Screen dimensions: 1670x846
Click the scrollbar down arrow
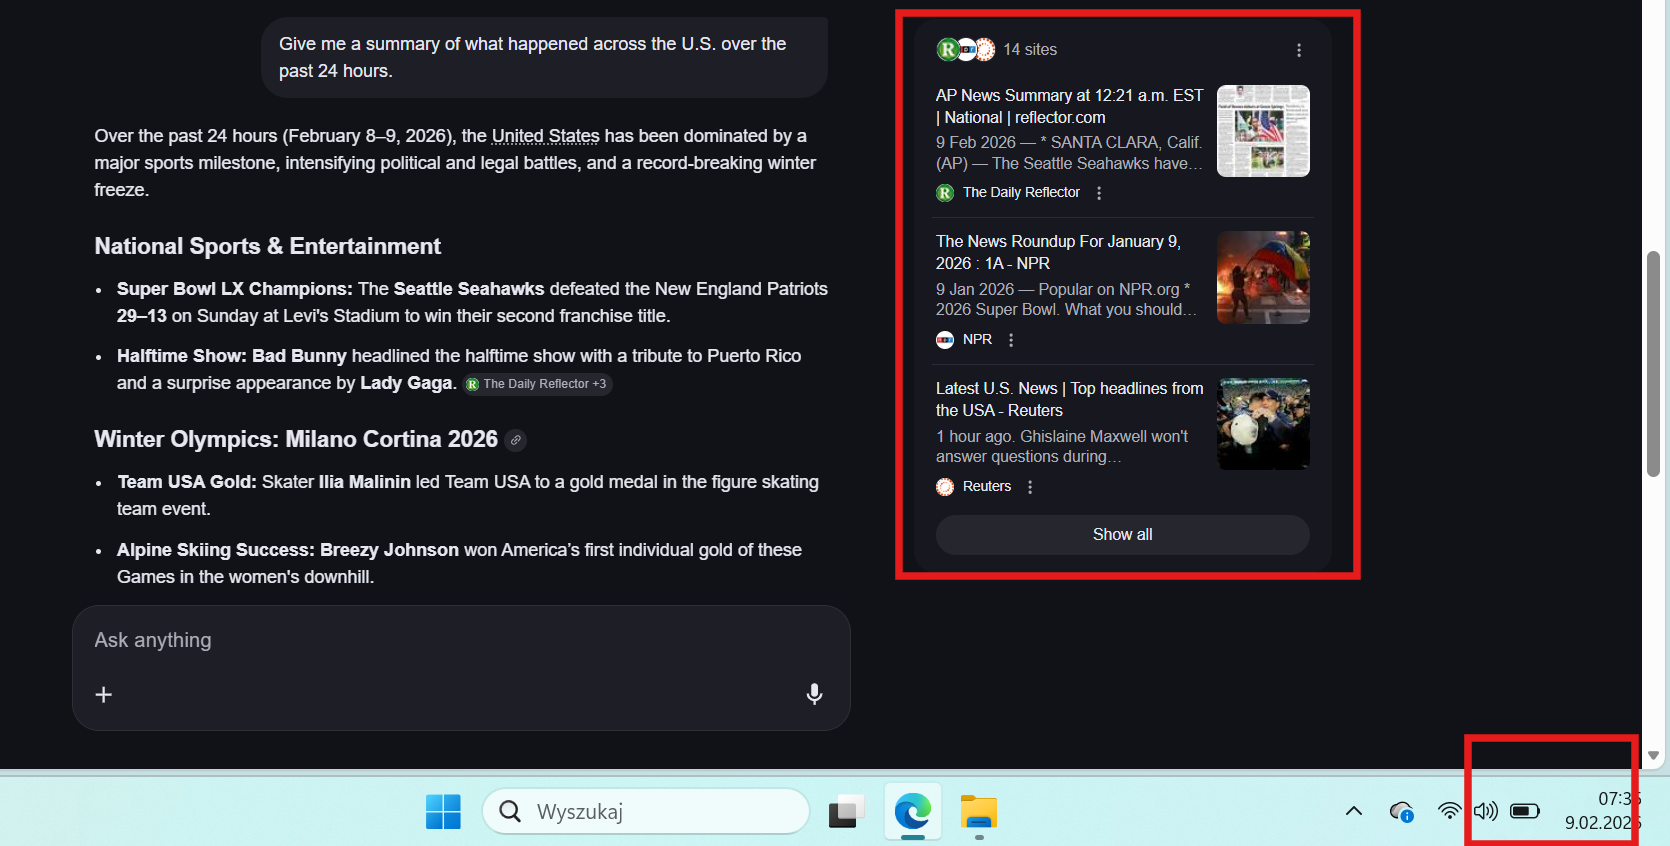1654,756
